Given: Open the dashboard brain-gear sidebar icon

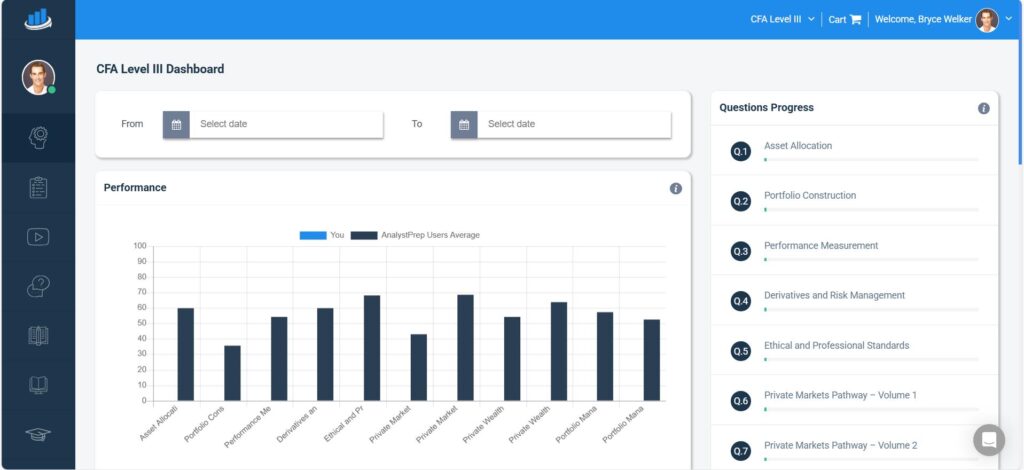Looking at the screenshot, I should [38, 138].
